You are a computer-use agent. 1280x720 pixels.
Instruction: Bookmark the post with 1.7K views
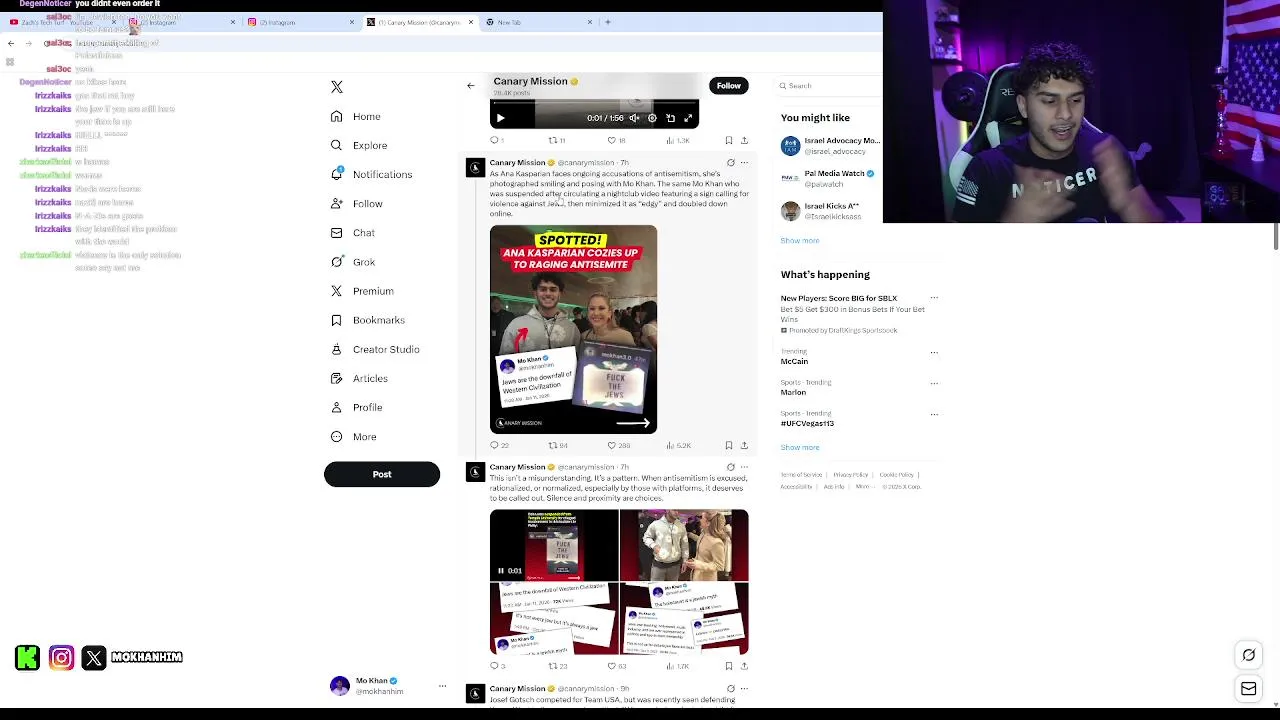(728, 666)
